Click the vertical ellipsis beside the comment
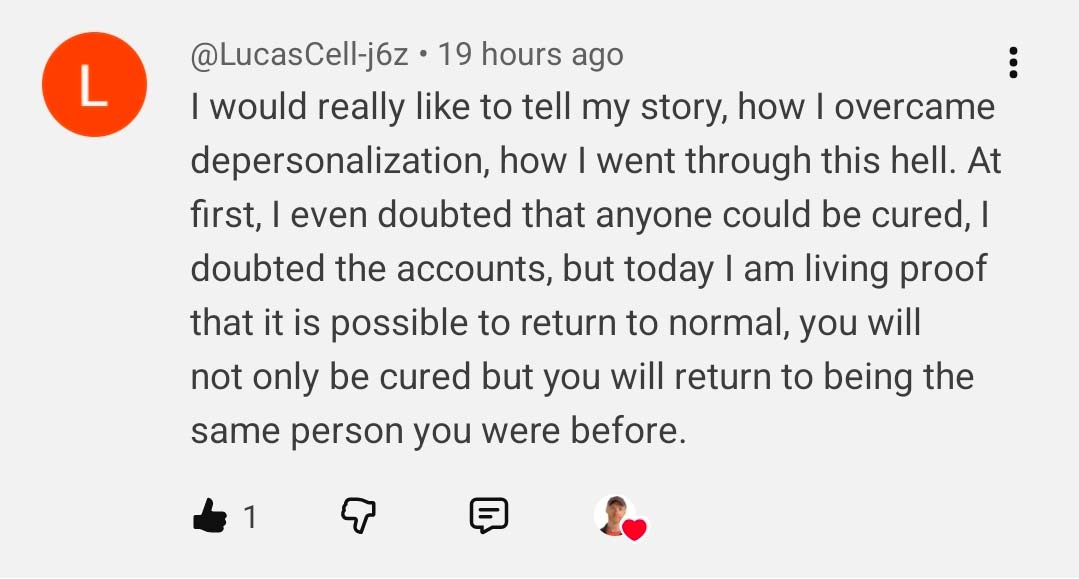Viewport: 1079px width, 579px height. tap(1014, 64)
